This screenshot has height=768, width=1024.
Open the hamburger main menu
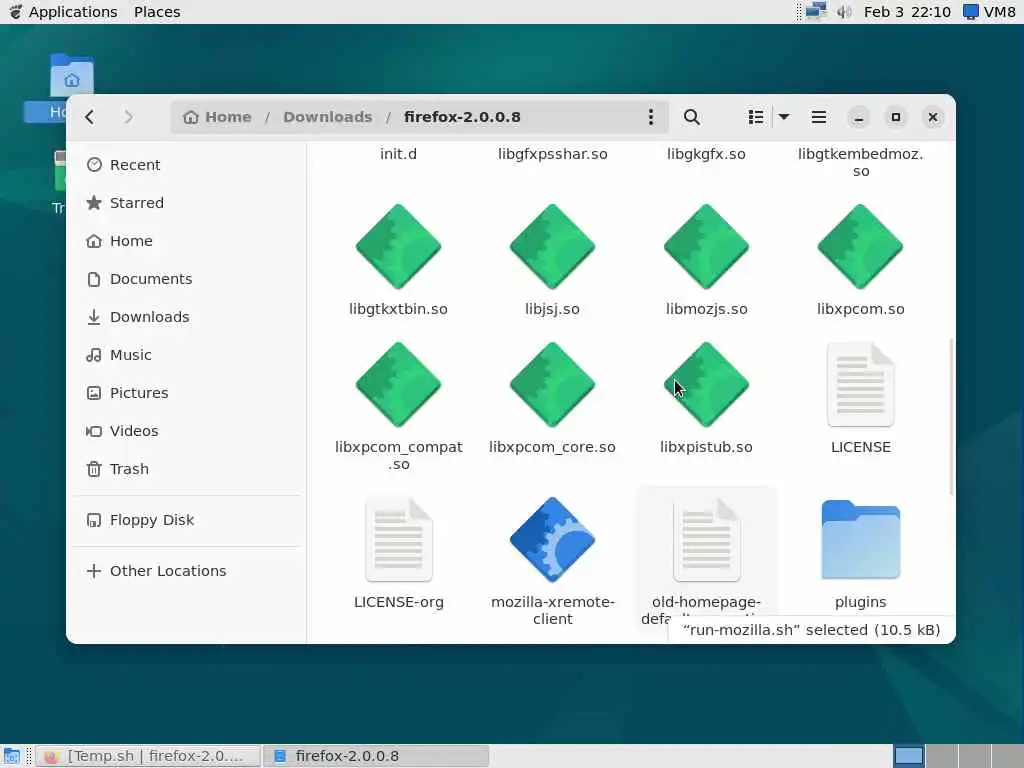[818, 118]
